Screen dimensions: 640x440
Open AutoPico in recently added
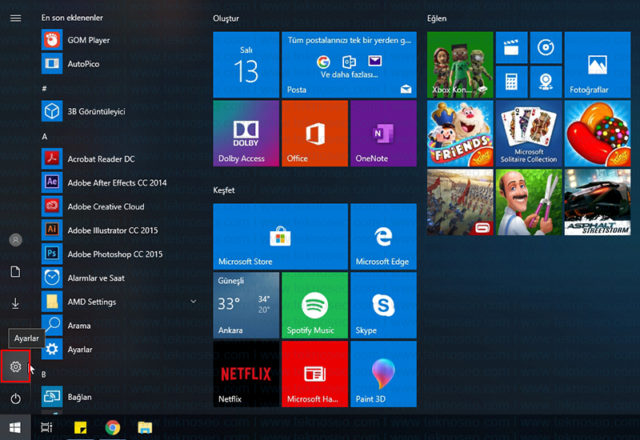pos(118,64)
